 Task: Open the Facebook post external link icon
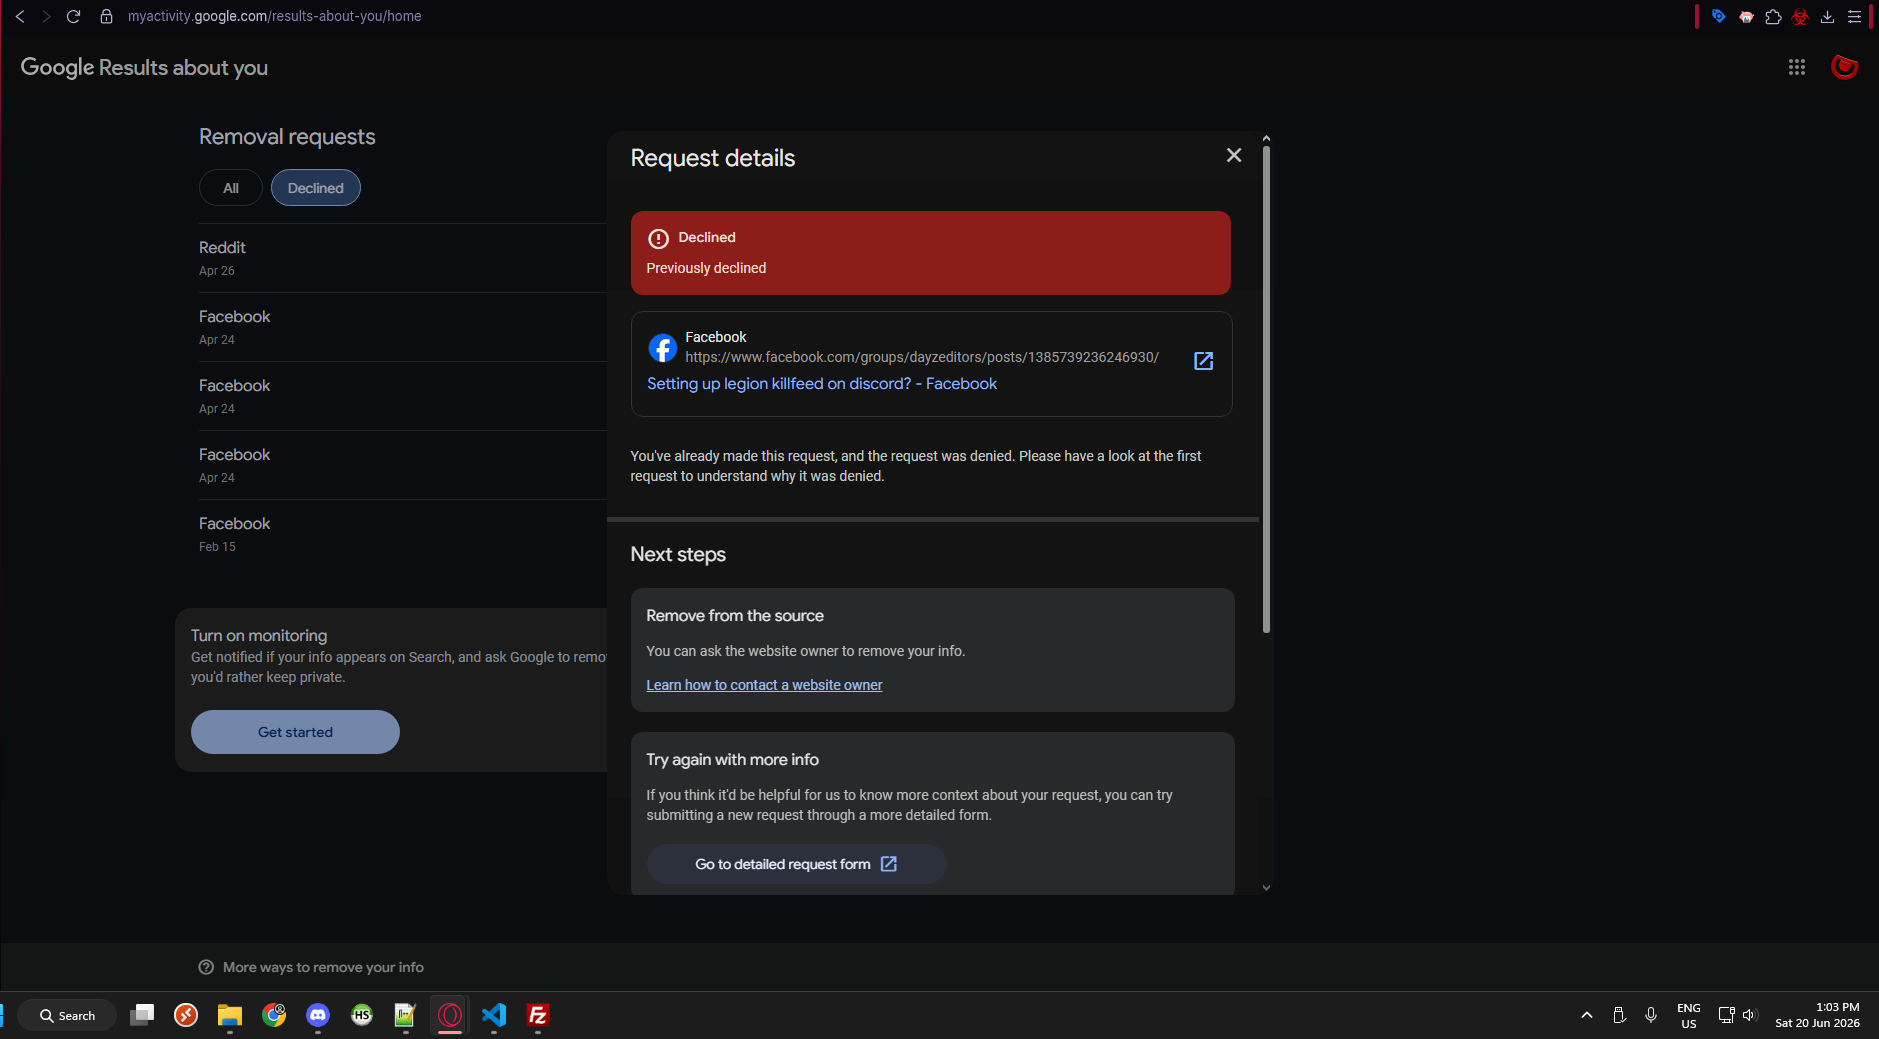pos(1204,361)
